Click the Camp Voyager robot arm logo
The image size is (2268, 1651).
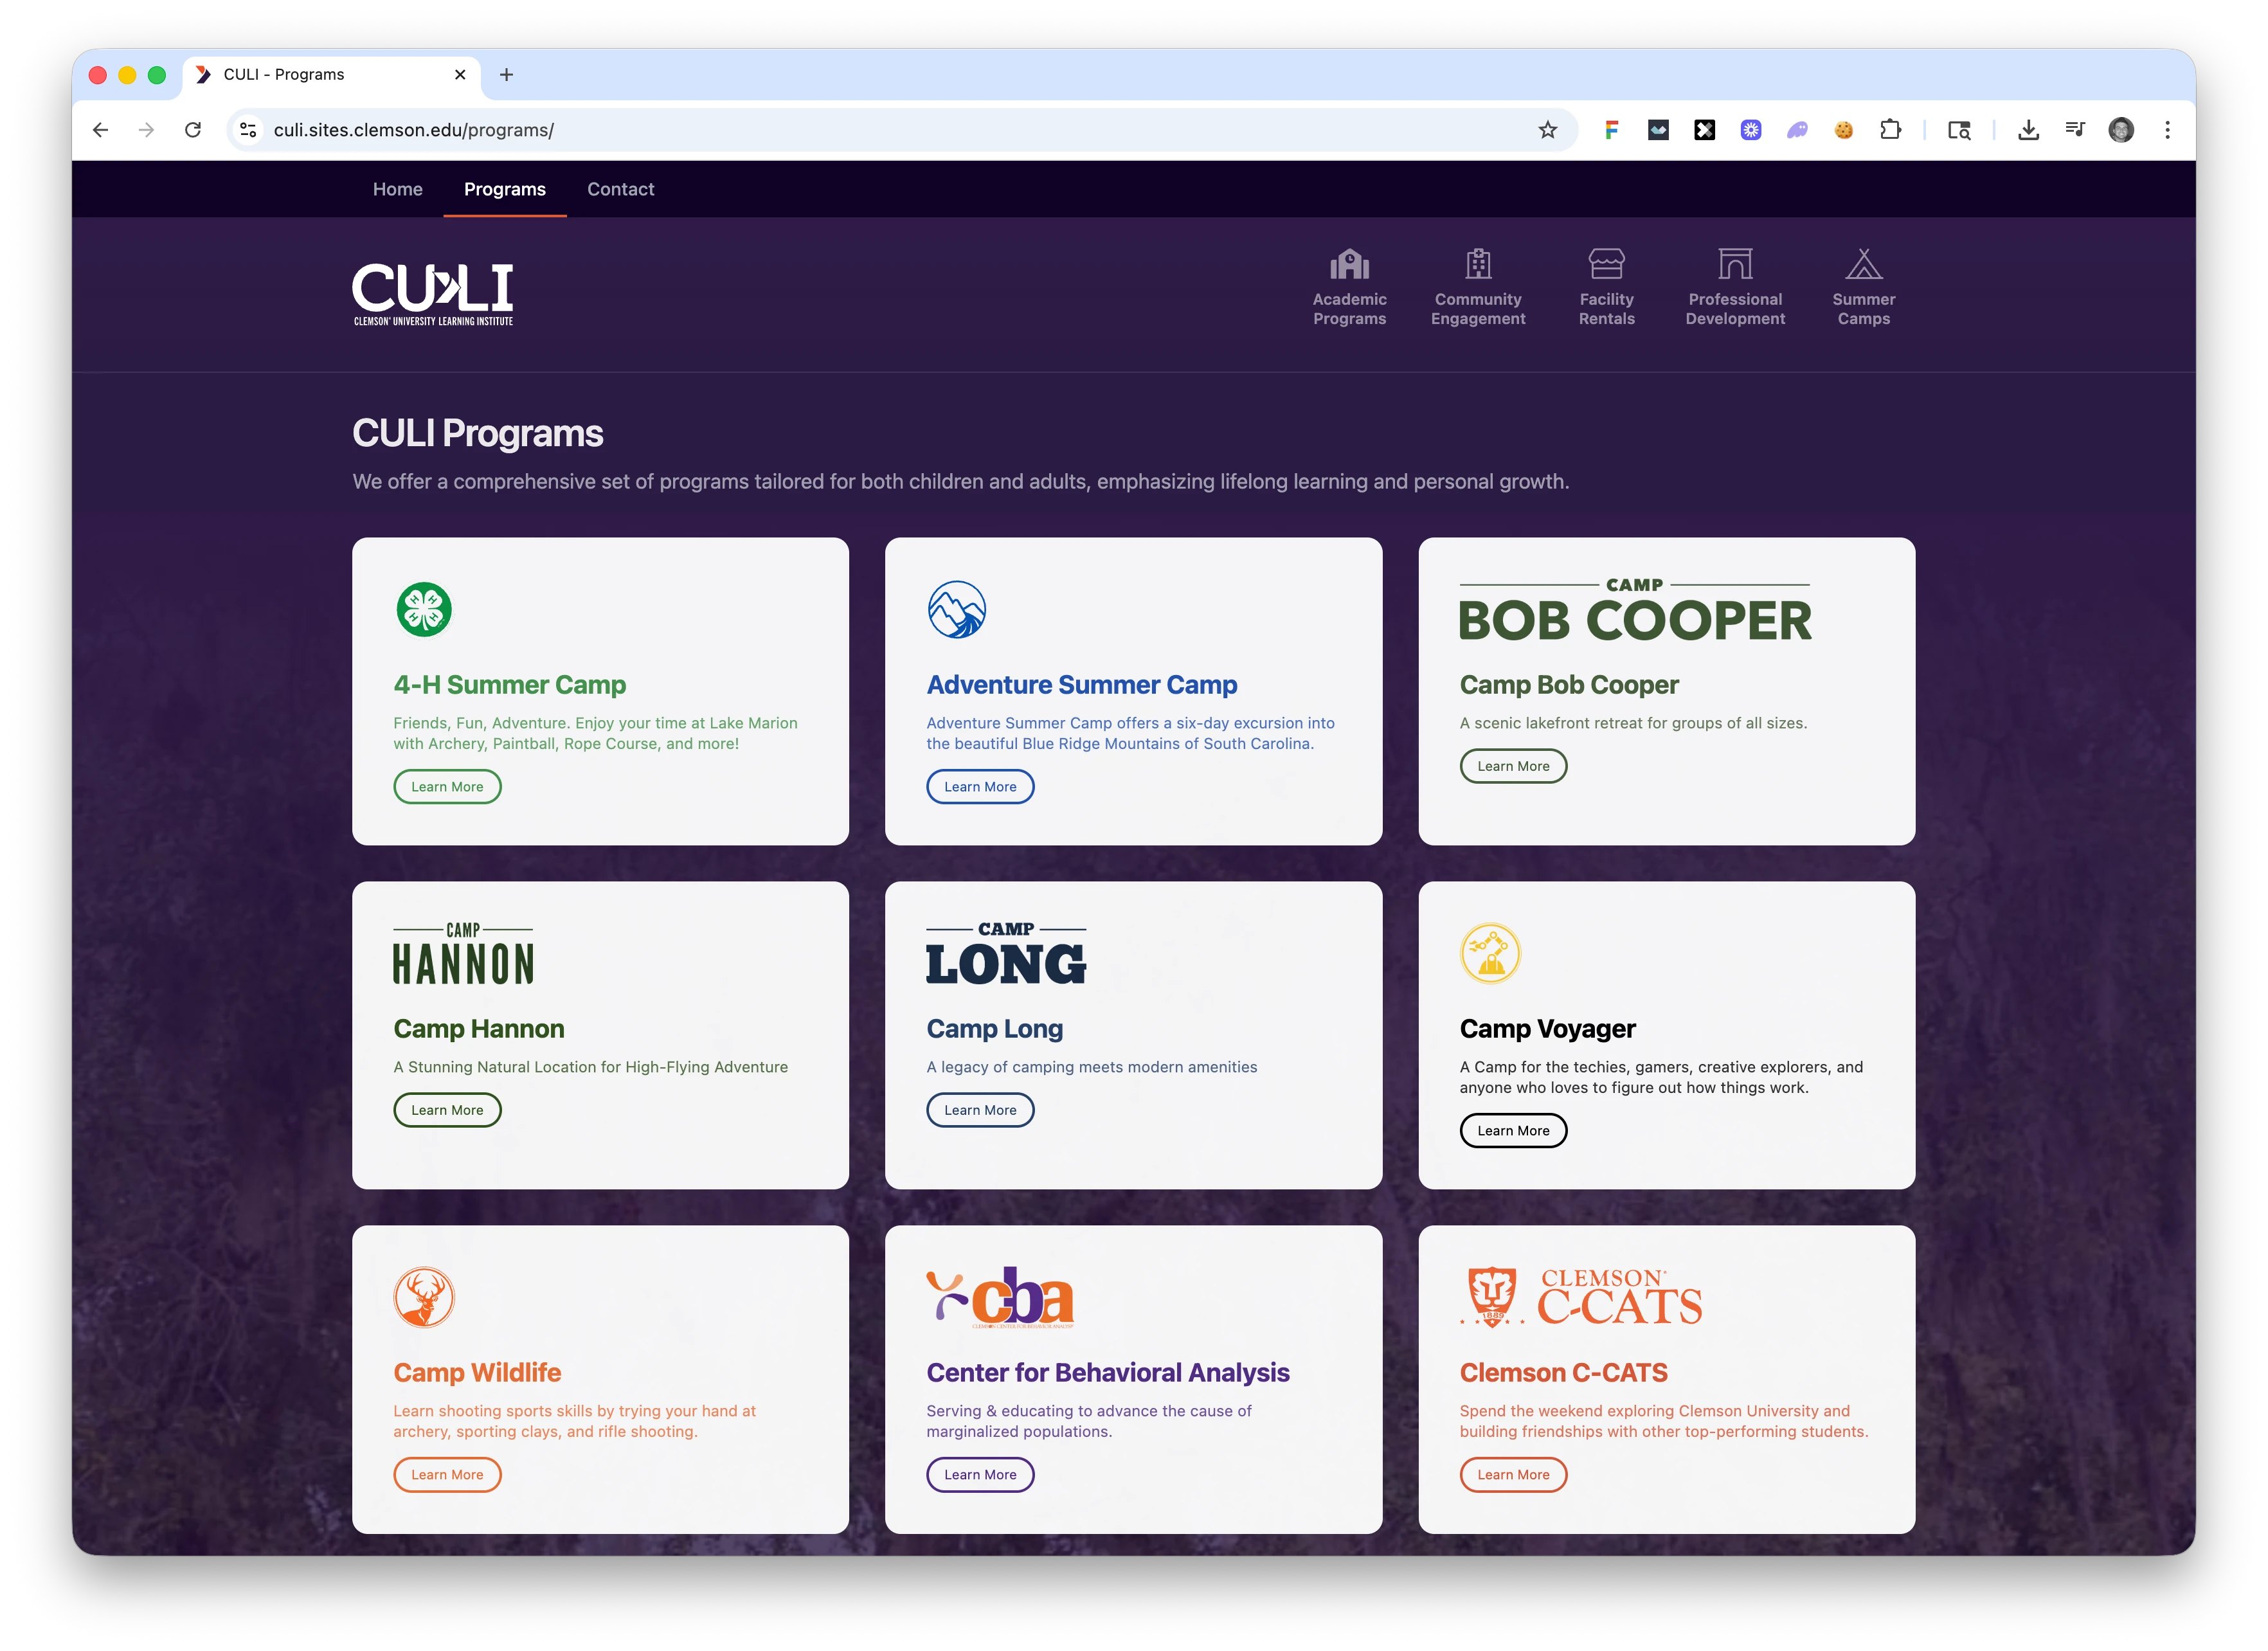coord(1490,953)
